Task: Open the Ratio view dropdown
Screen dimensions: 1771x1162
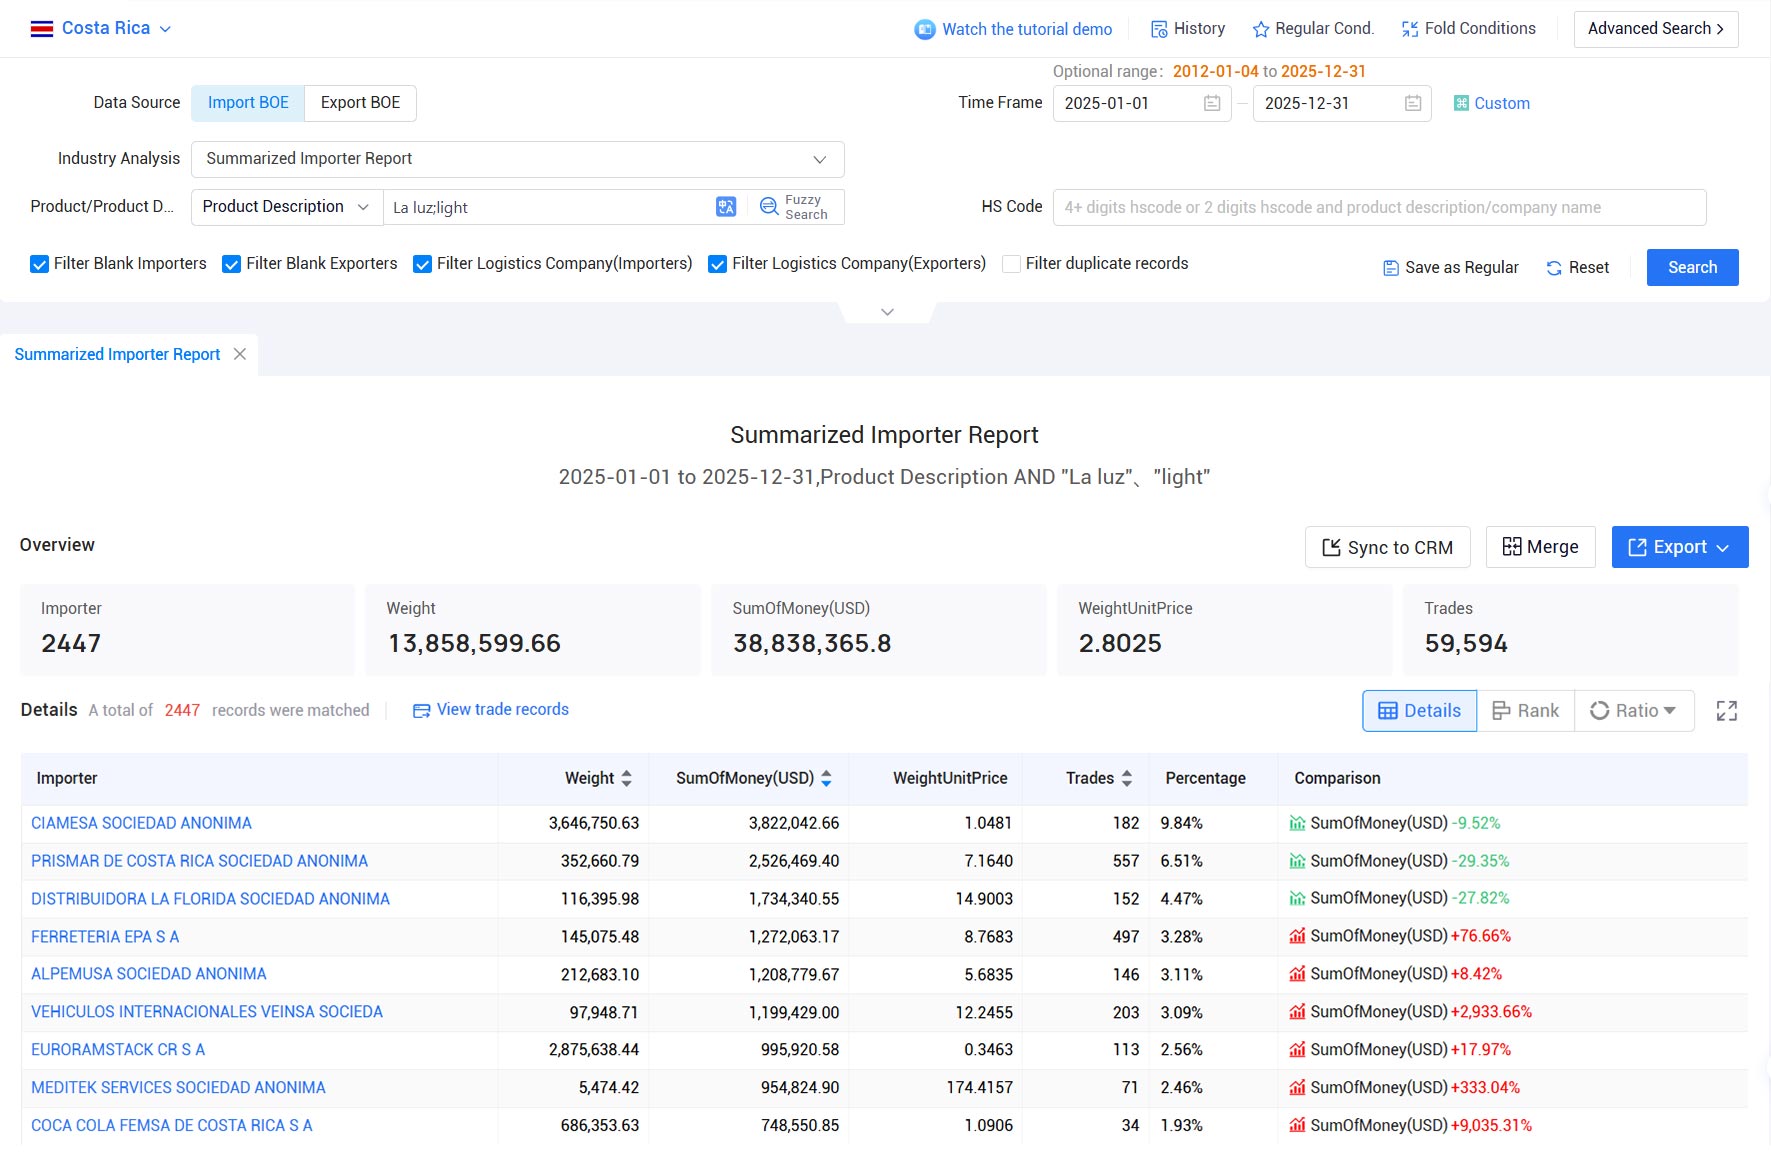Action: [1634, 711]
